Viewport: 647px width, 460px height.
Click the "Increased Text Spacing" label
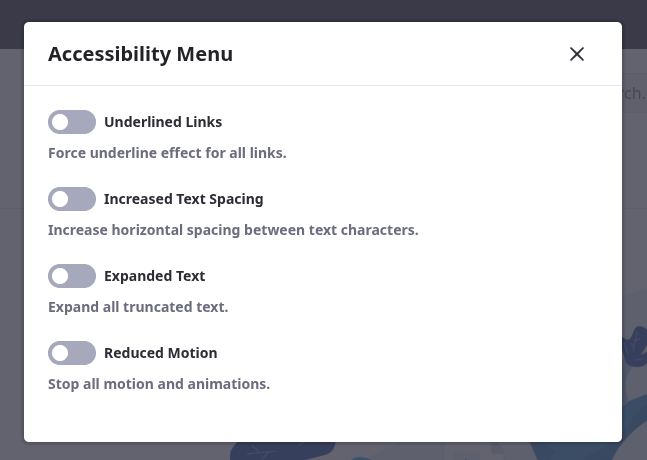pos(183,199)
